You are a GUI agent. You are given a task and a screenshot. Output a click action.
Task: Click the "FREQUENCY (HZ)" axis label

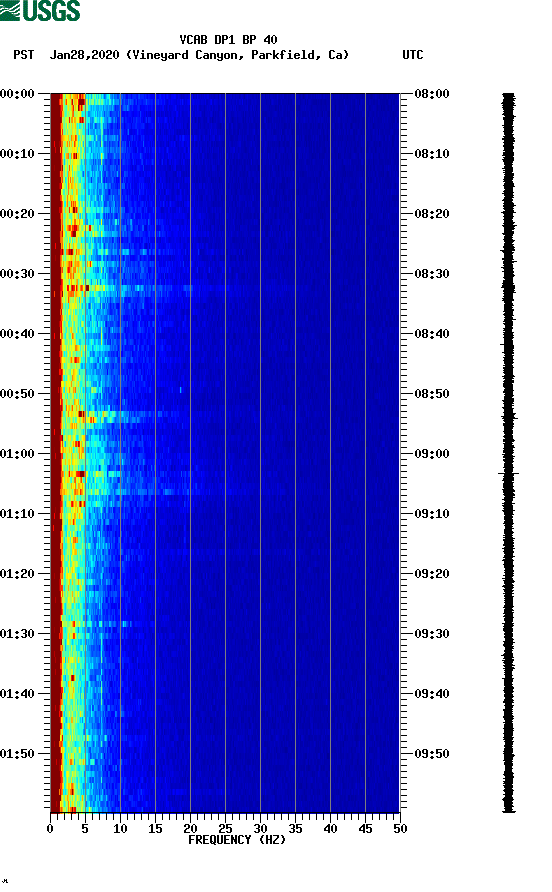237,840
